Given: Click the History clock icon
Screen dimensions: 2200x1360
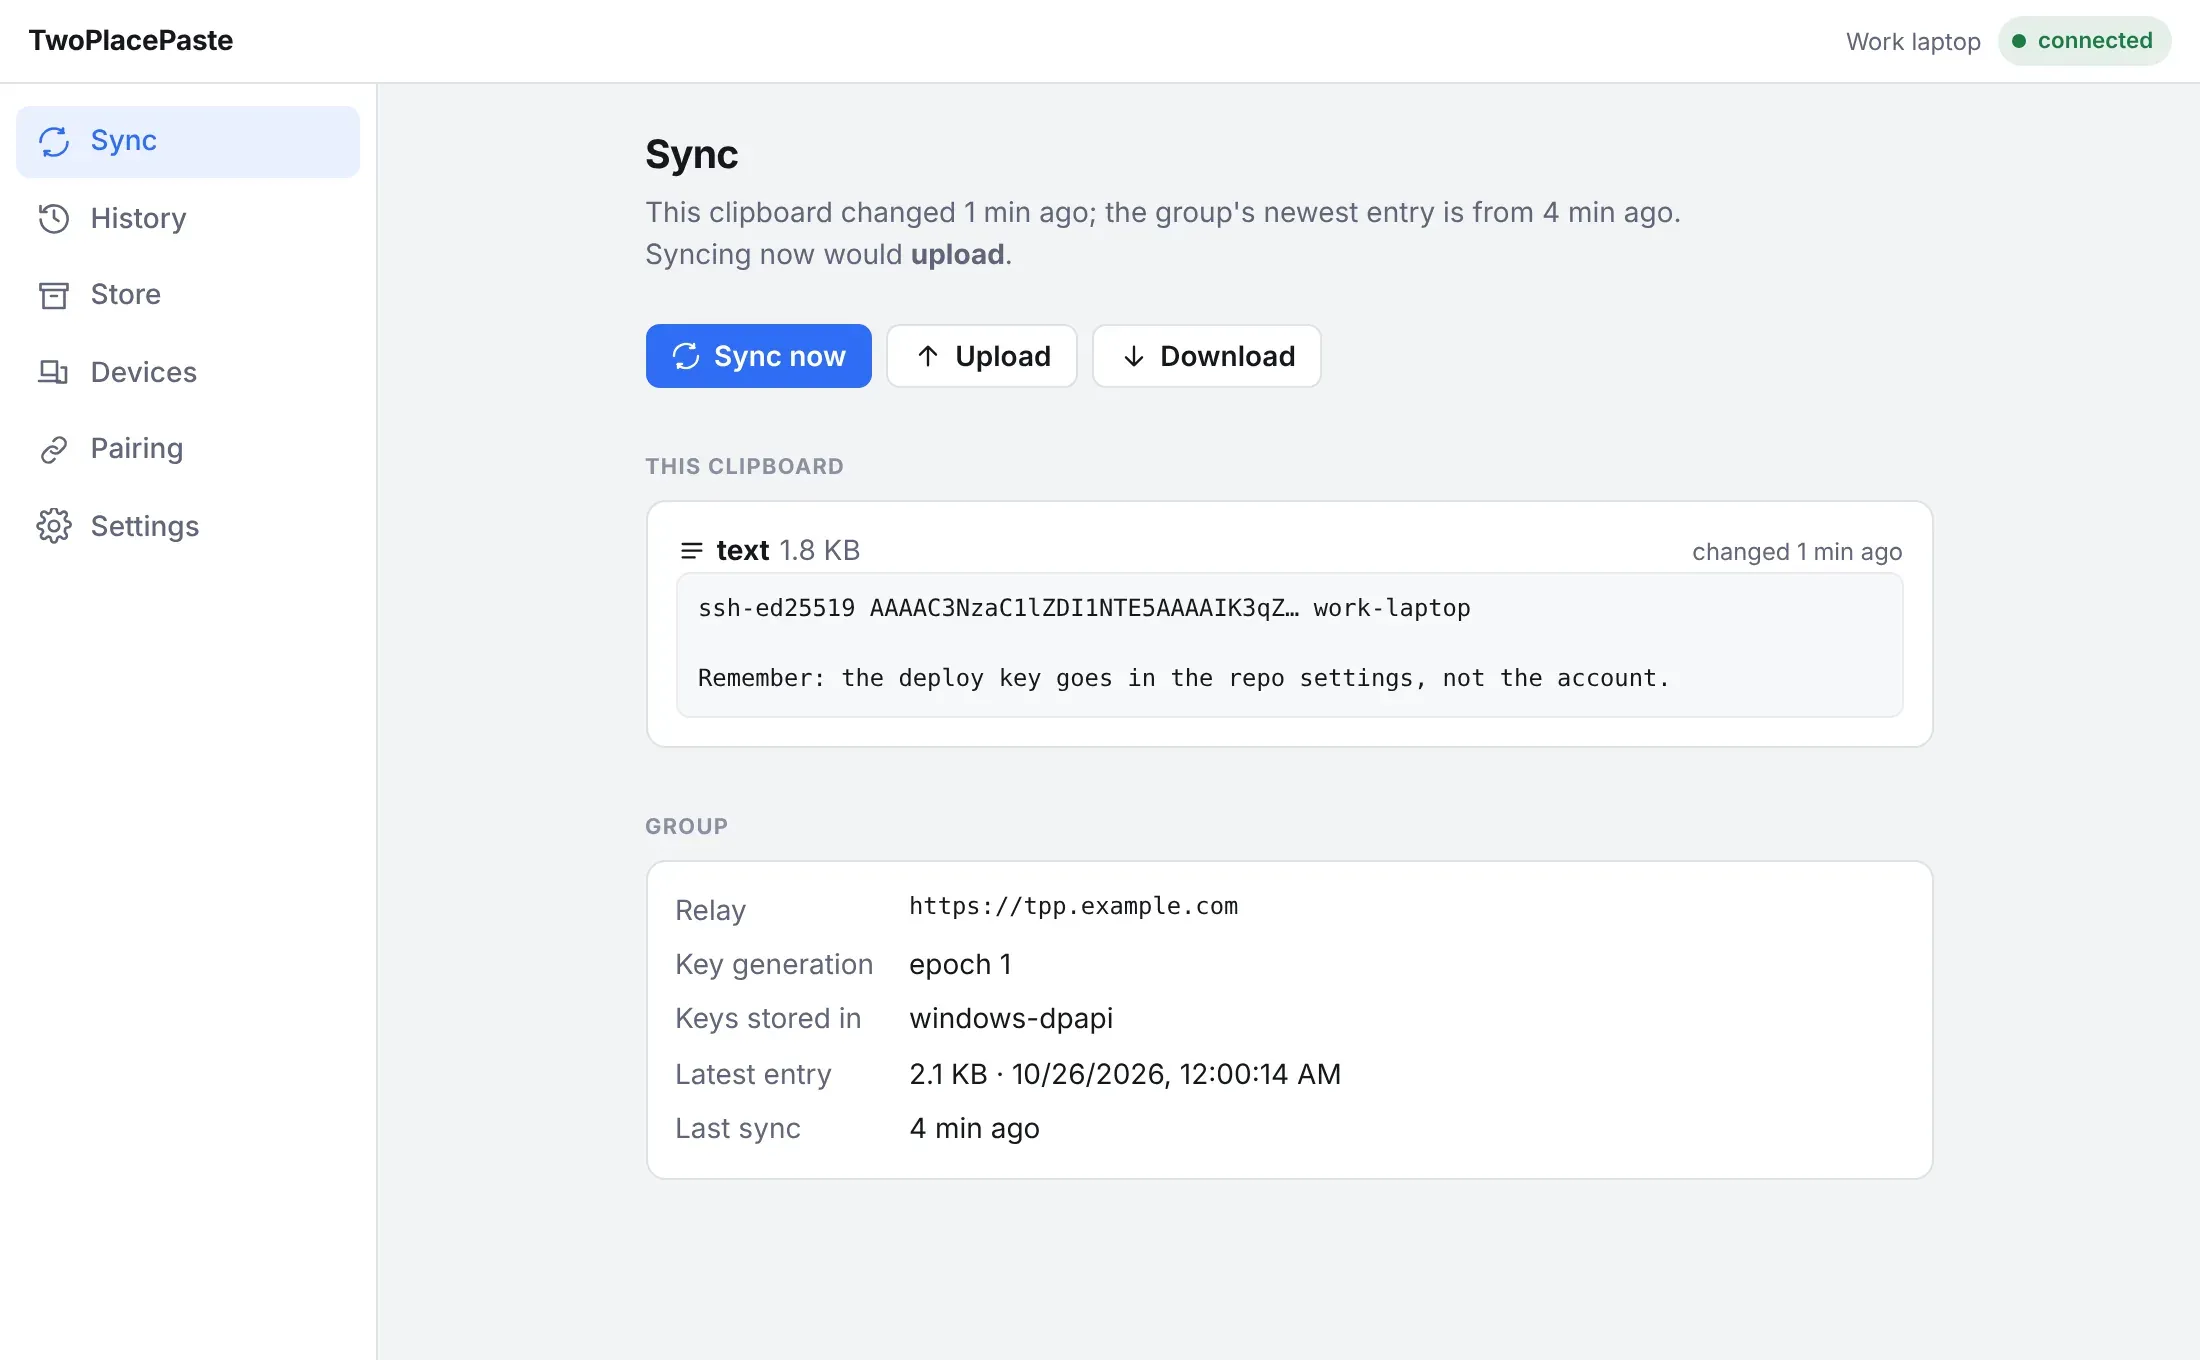Looking at the screenshot, I should (x=54, y=218).
